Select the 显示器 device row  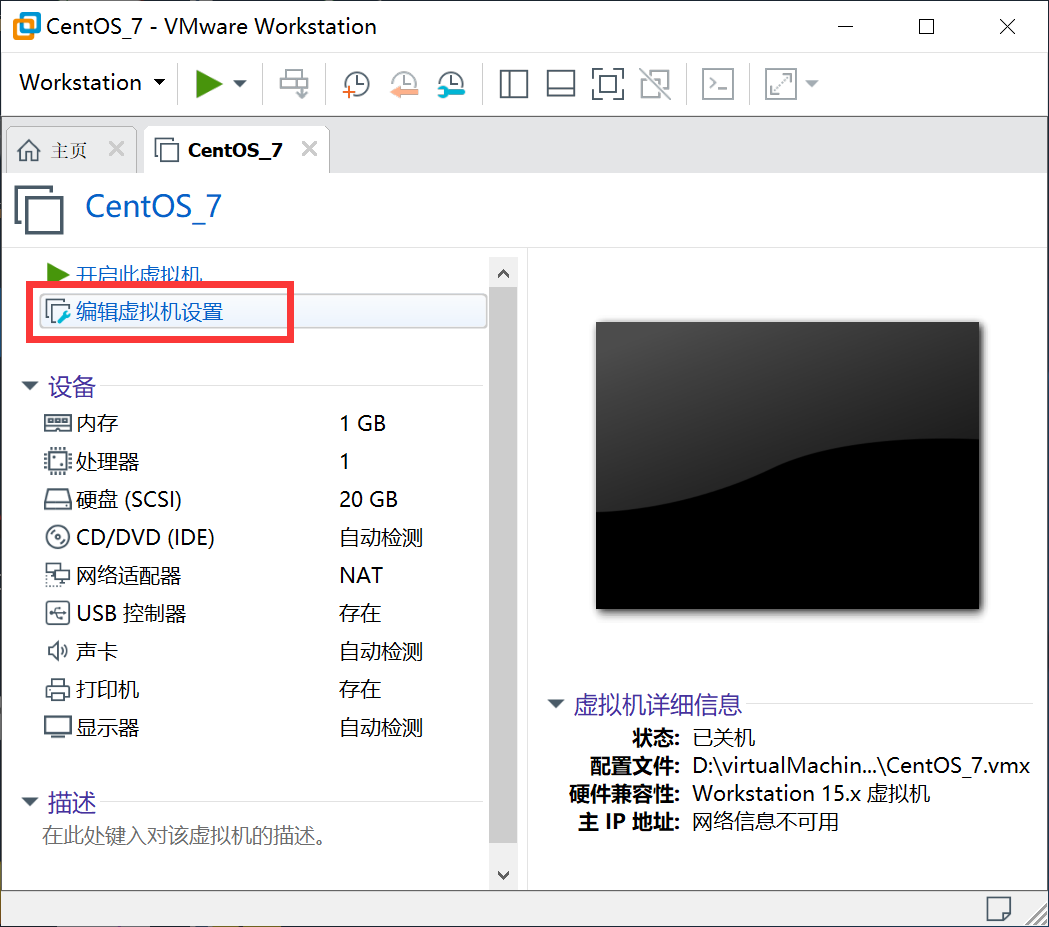(x=262, y=728)
